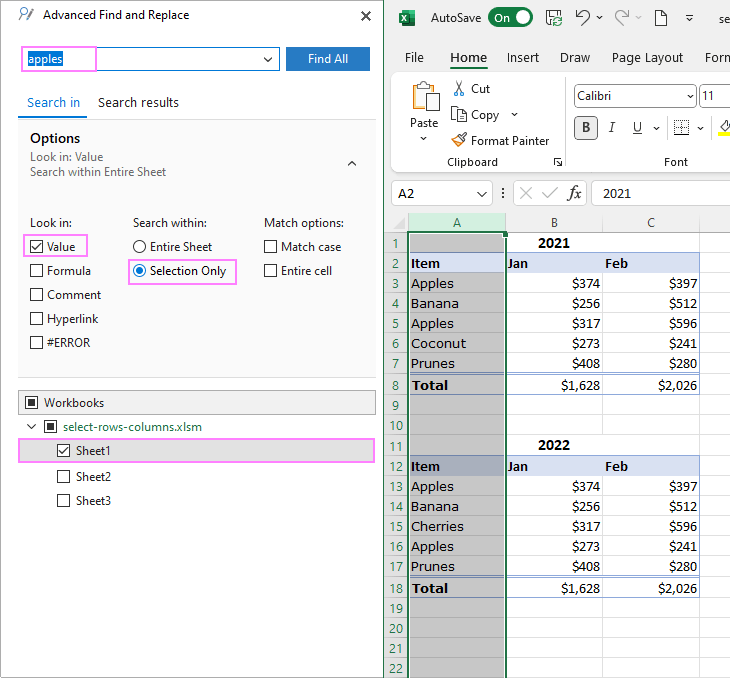Click the Undo arrow icon

coord(583,18)
